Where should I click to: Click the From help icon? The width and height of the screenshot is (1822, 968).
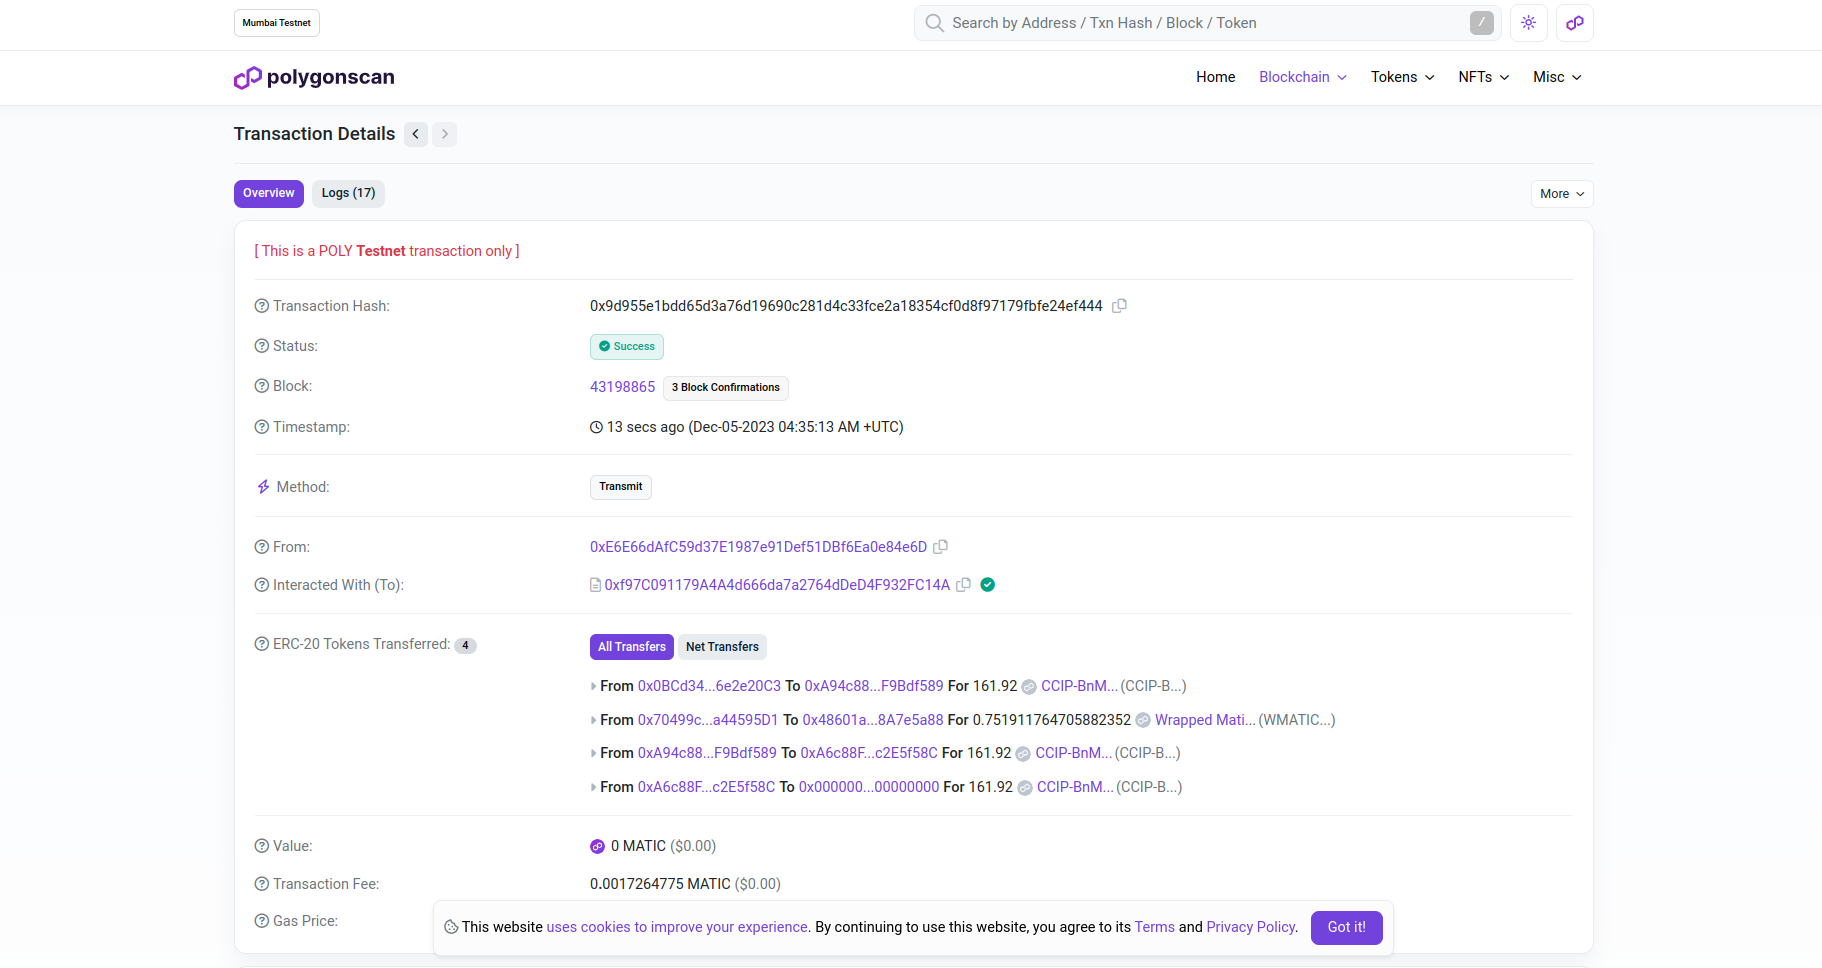pyautogui.click(x=262, y=547)
